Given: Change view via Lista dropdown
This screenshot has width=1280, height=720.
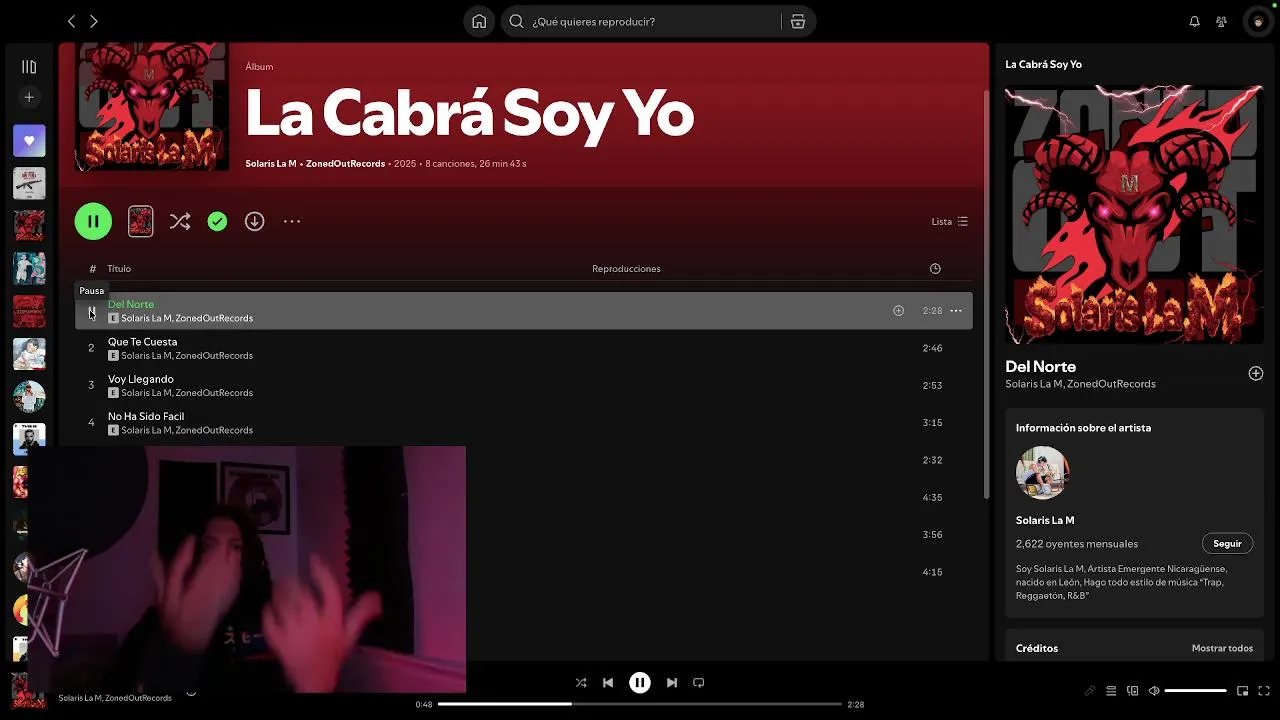Looking at the screenshot, I should (x=949, y=221).
